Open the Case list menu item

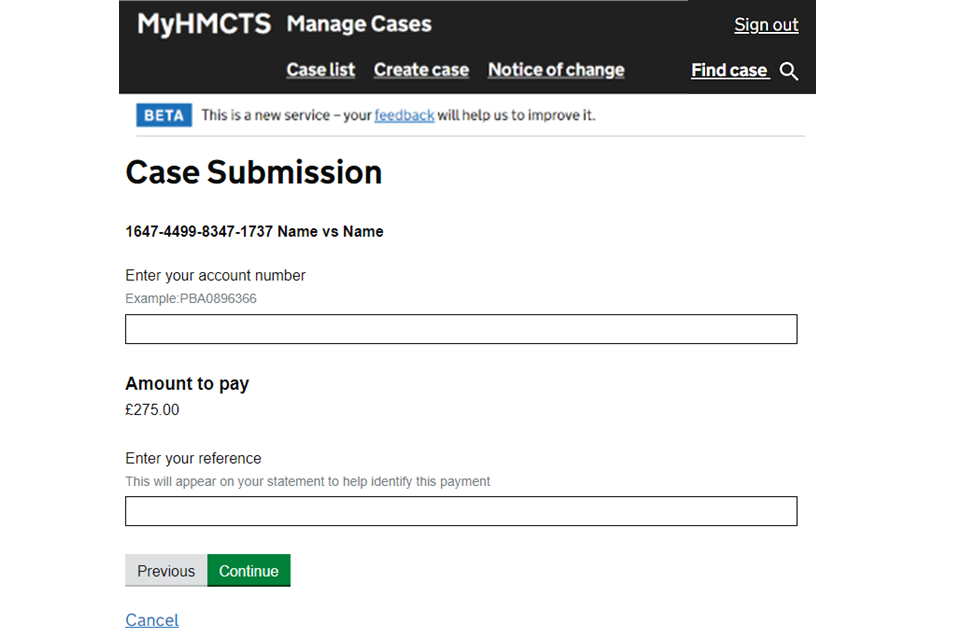point(320,70)
